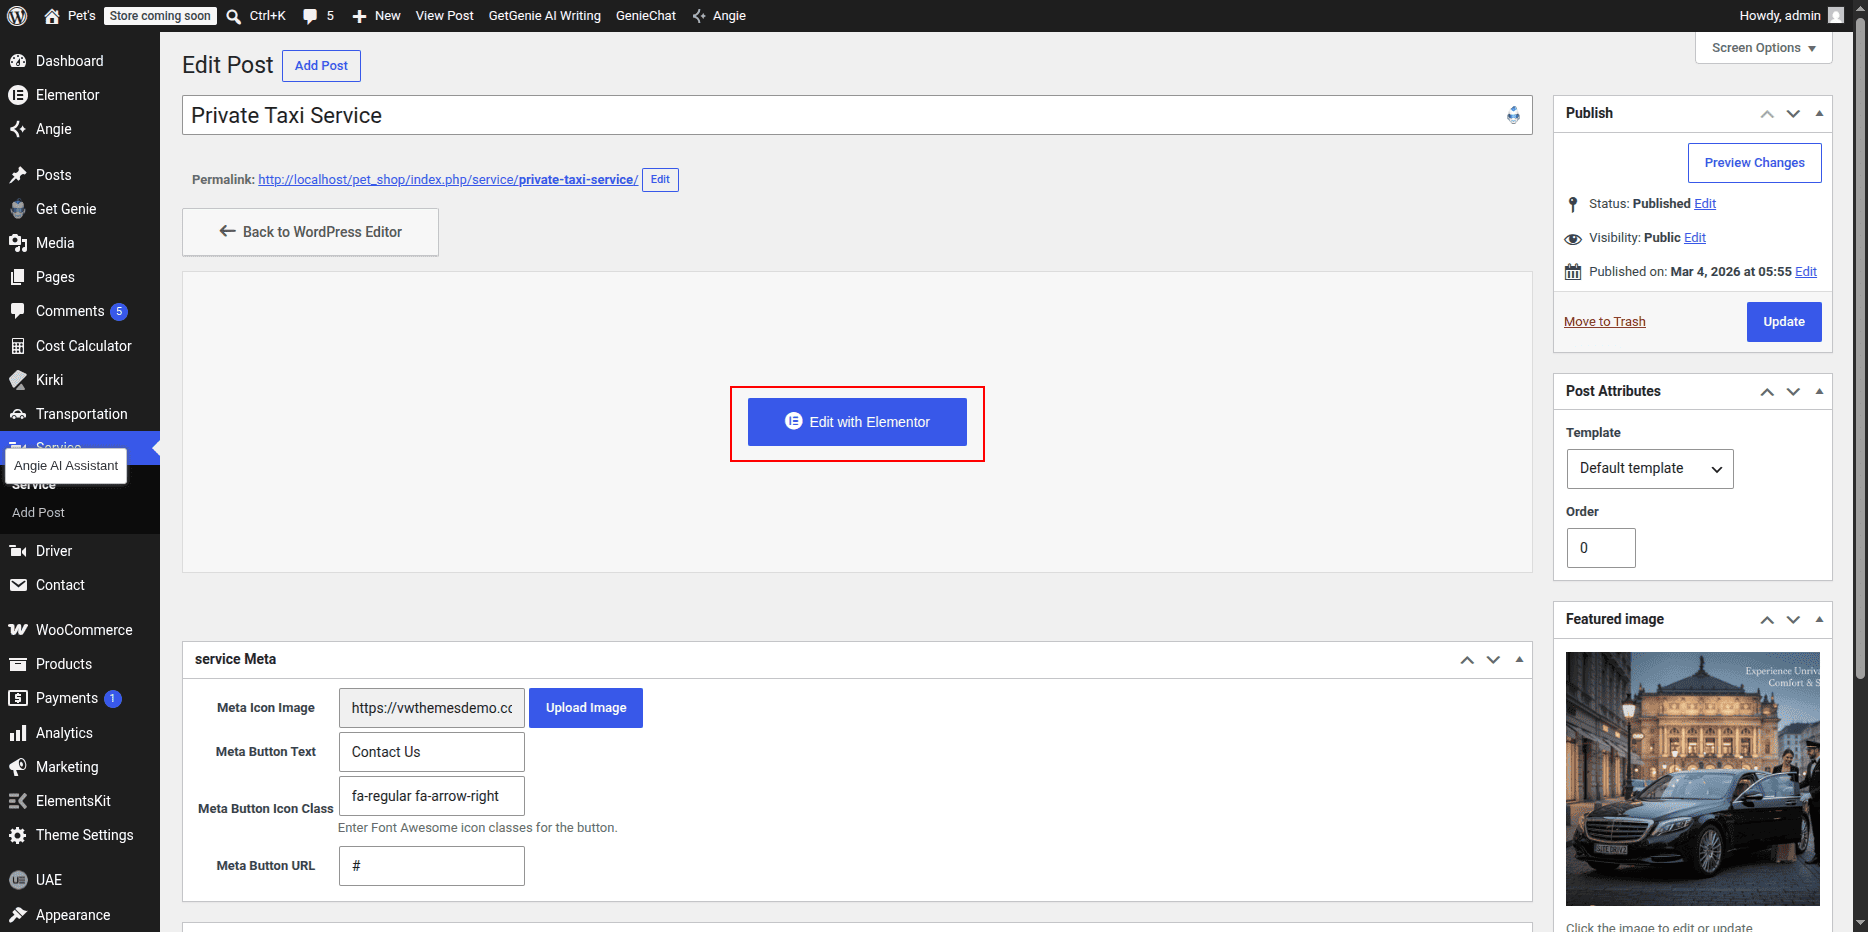The width and height of the screenshot is (1868, 932).
Task: Open GenieChat in the admin bar
Action: (x=646, y=16)
